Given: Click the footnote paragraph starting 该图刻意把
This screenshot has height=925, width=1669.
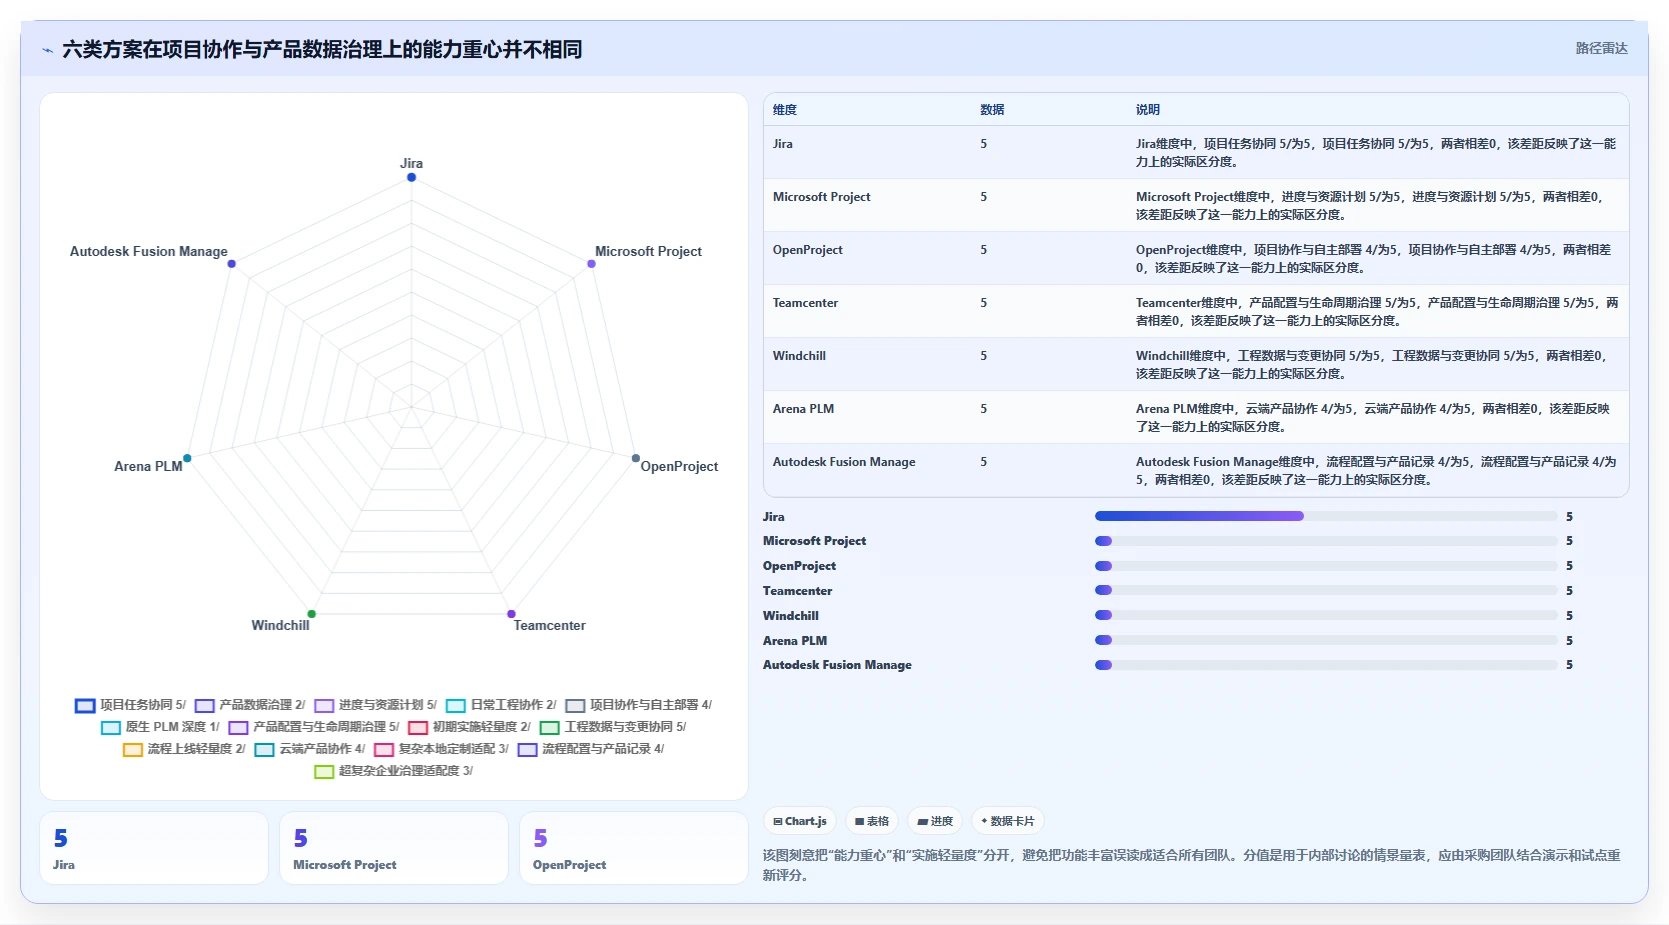Looking at the screenshot, I should [1192, 865].
